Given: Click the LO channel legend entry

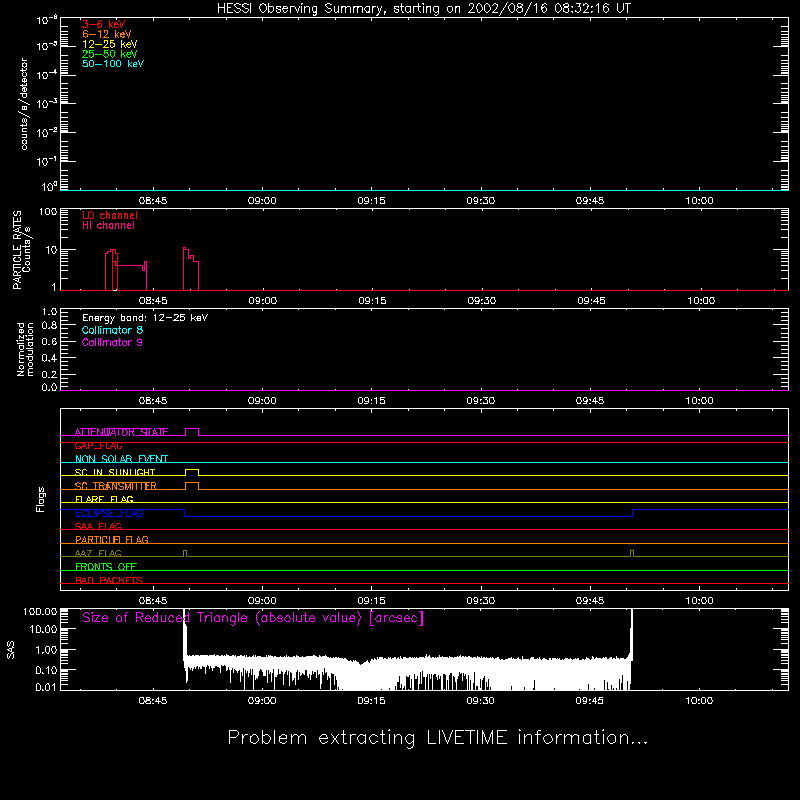Looking at the screenshot, I should coord(109,215).
